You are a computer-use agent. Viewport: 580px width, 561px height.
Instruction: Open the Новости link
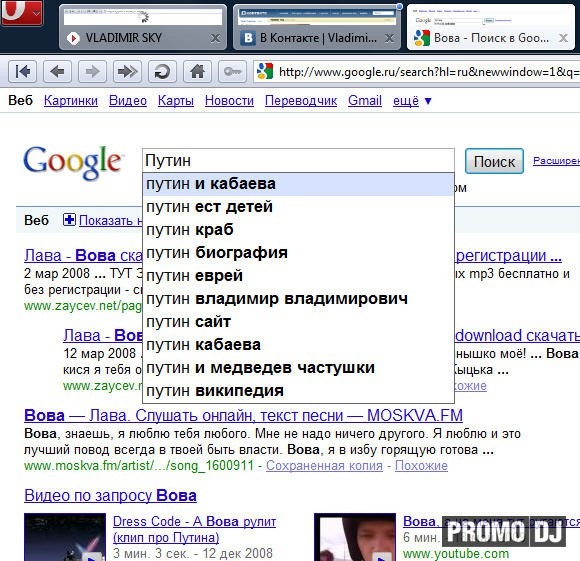[x=229, y=101]
